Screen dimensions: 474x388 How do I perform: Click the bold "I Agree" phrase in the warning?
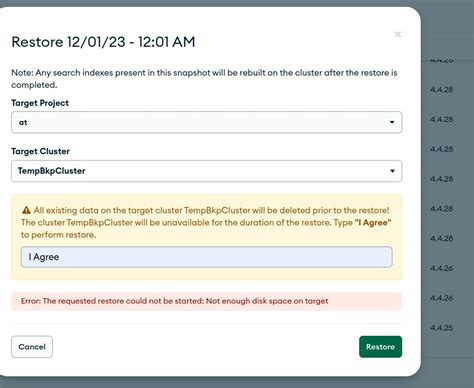(373, 222)
